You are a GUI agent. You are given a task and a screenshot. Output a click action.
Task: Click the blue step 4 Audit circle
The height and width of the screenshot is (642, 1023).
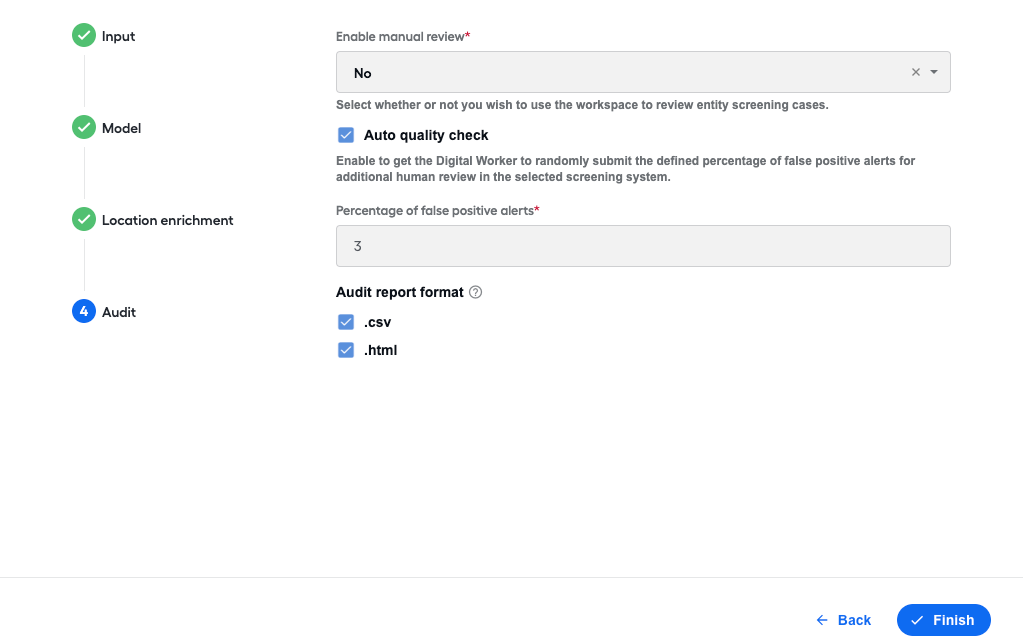tap(84, 311)
